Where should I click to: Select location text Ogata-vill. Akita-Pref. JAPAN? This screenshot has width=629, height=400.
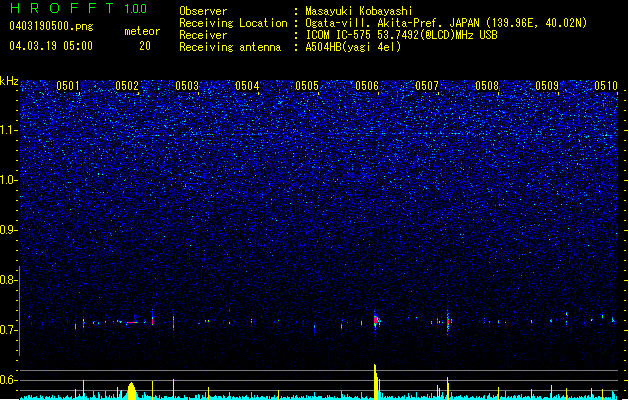pyautogui.click(x=393, y=23)
